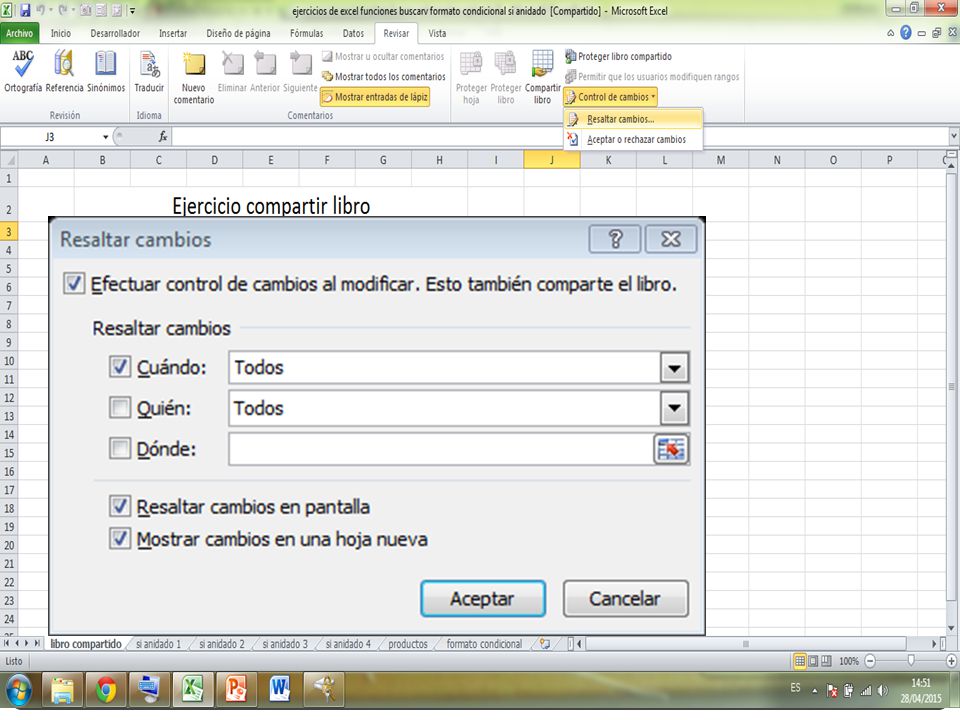Open the Name Box dropdown arrow

[x=105, y=137]
